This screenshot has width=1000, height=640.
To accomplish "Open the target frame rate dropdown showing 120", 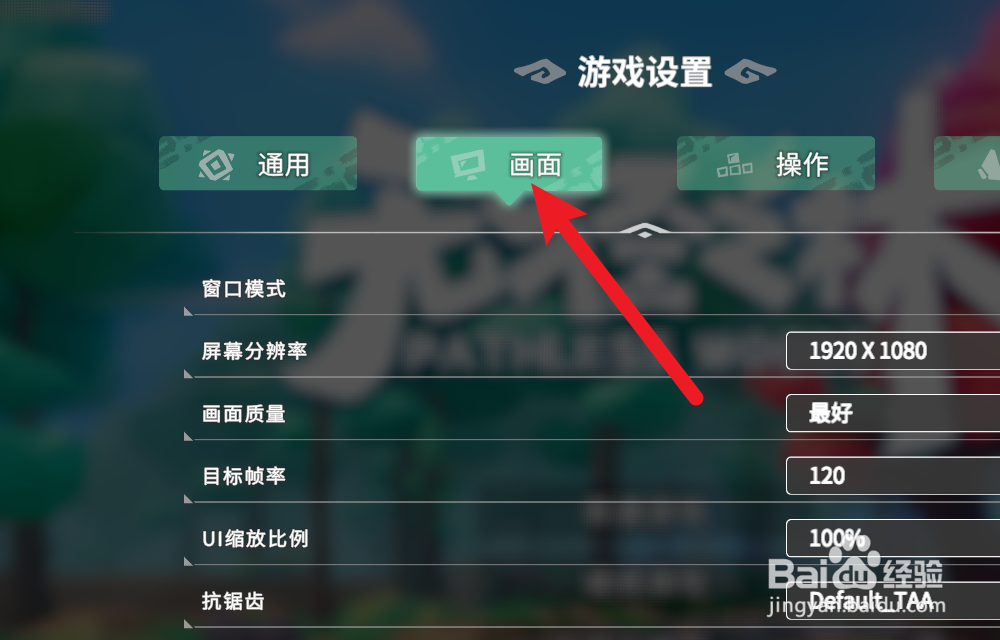I will [893, 476].
